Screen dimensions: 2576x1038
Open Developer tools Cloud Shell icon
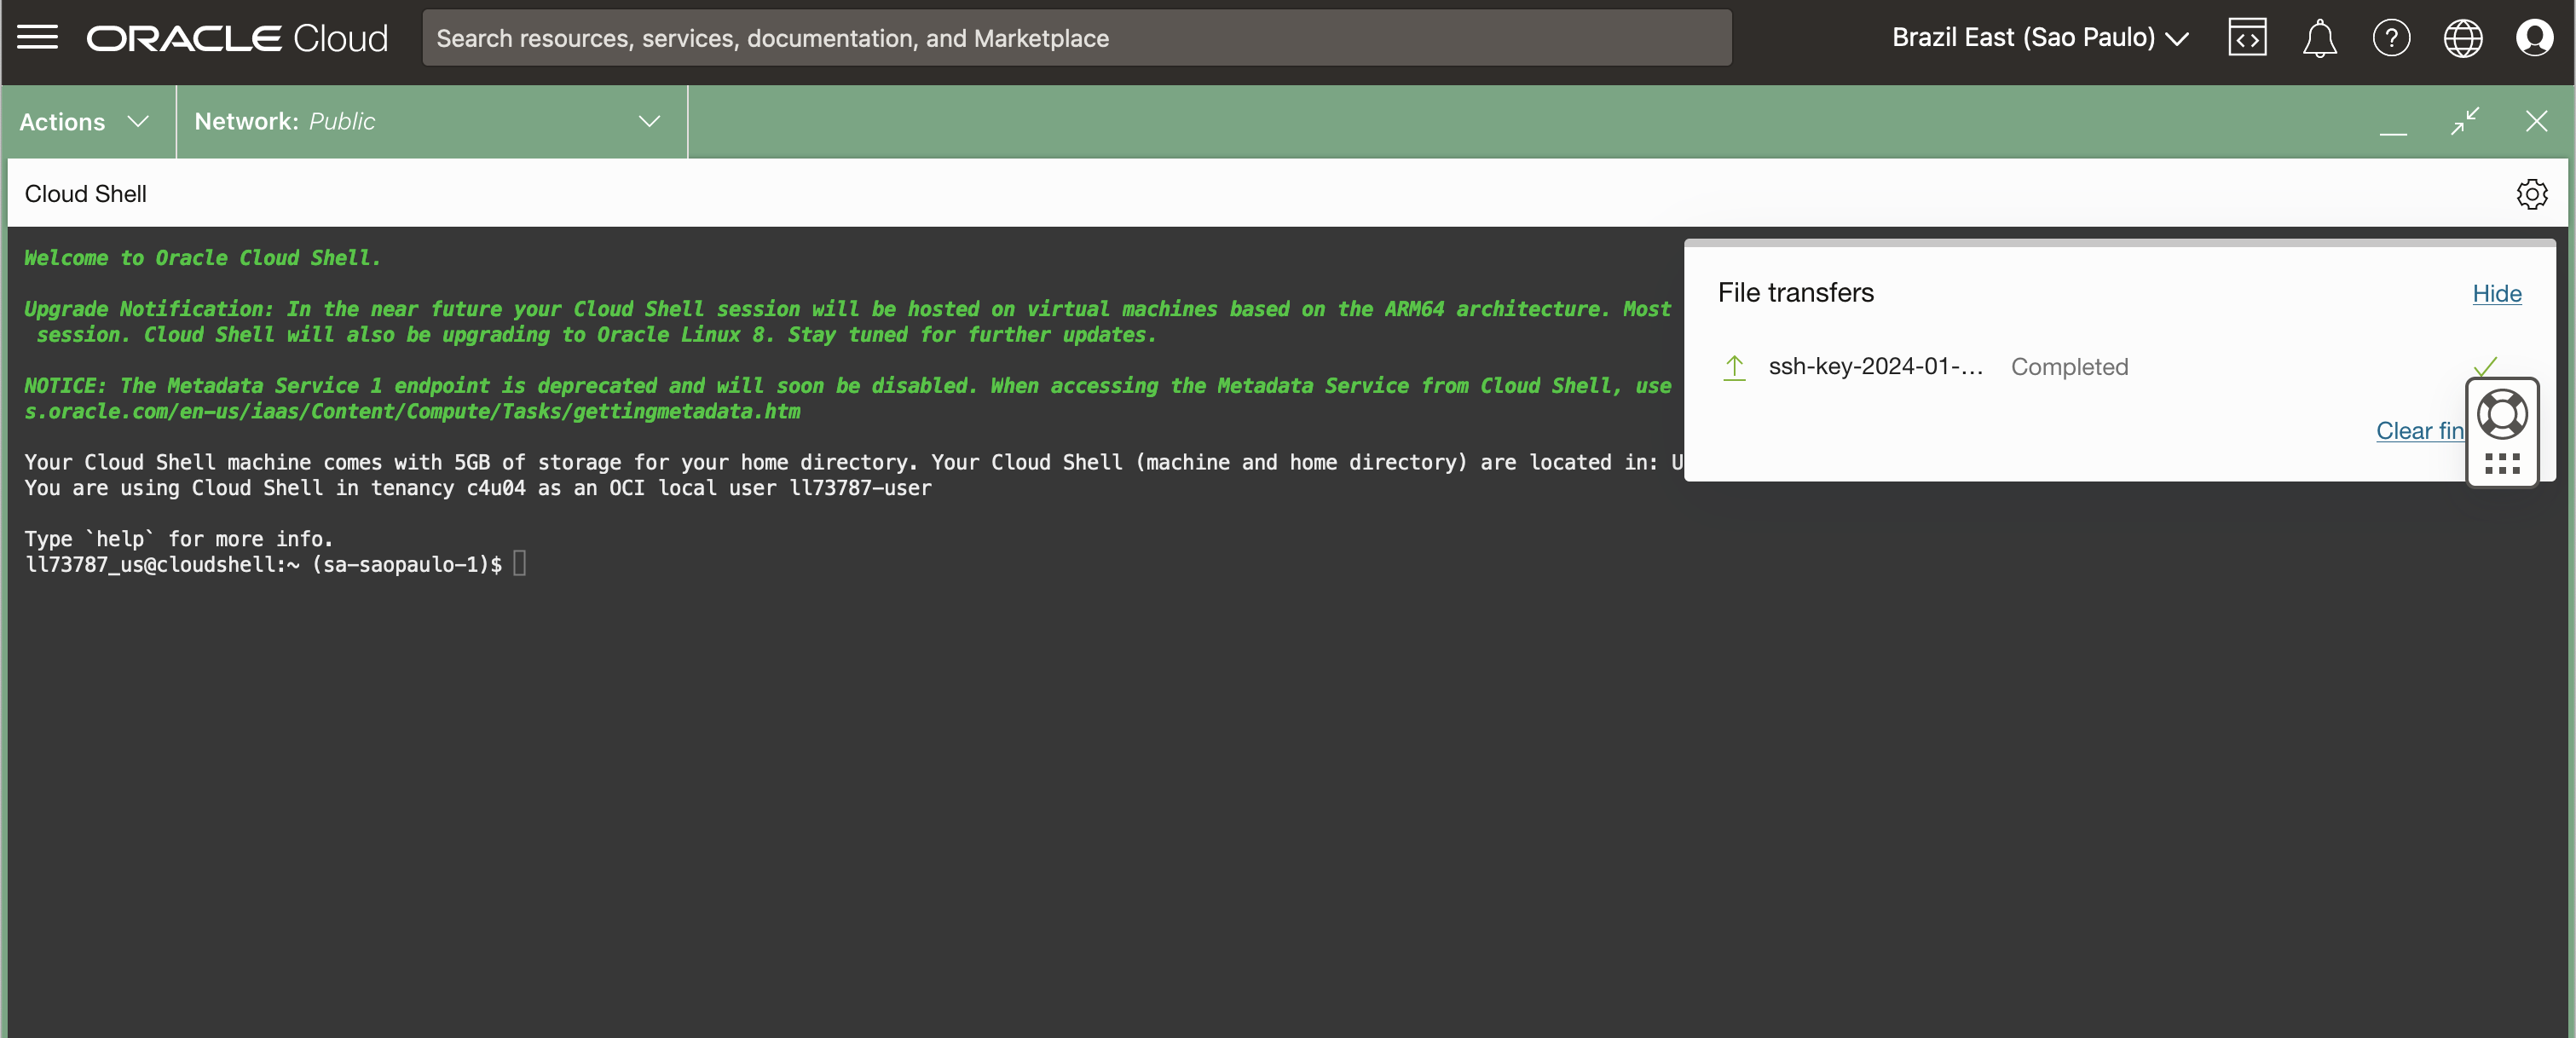pyautogui.click(x=2246, y=38)
